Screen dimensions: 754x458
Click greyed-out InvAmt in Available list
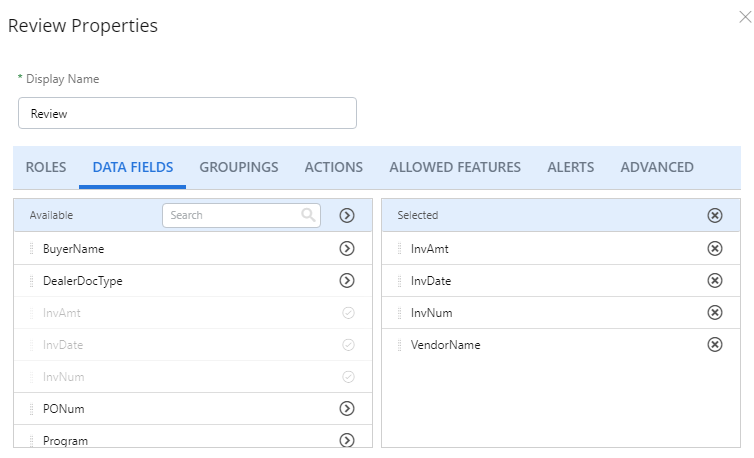62,313
